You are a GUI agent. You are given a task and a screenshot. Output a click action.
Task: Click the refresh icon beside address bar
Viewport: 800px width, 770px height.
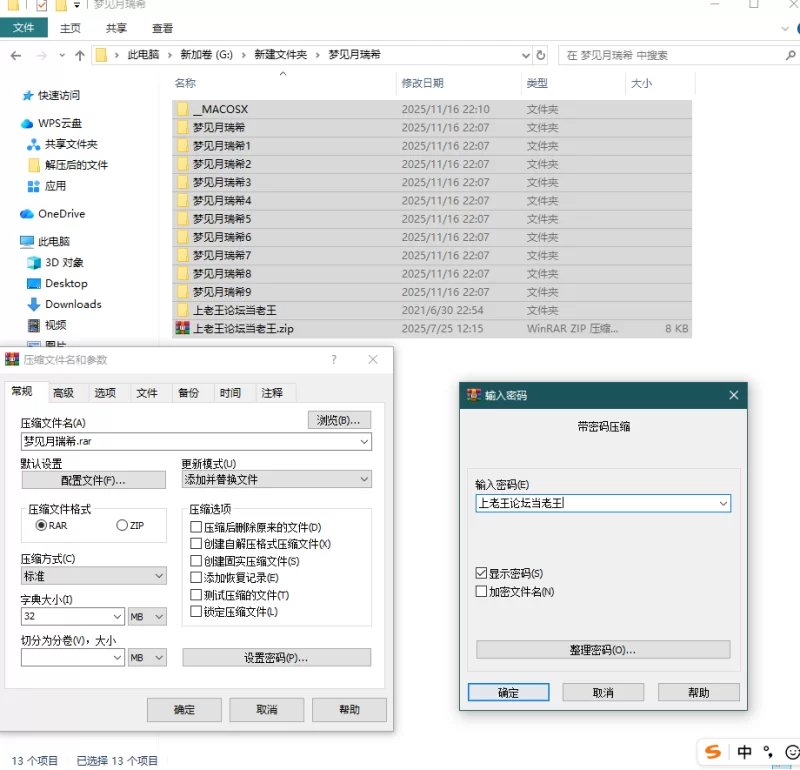tap(541, 55)
